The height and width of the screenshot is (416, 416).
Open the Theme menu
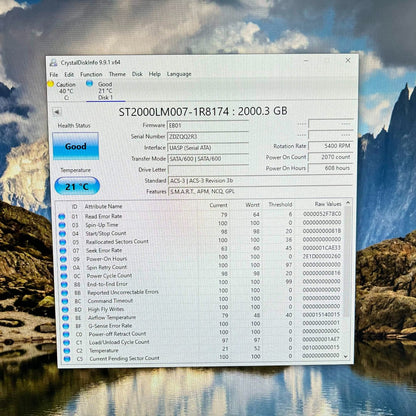(x=117, y=74)
